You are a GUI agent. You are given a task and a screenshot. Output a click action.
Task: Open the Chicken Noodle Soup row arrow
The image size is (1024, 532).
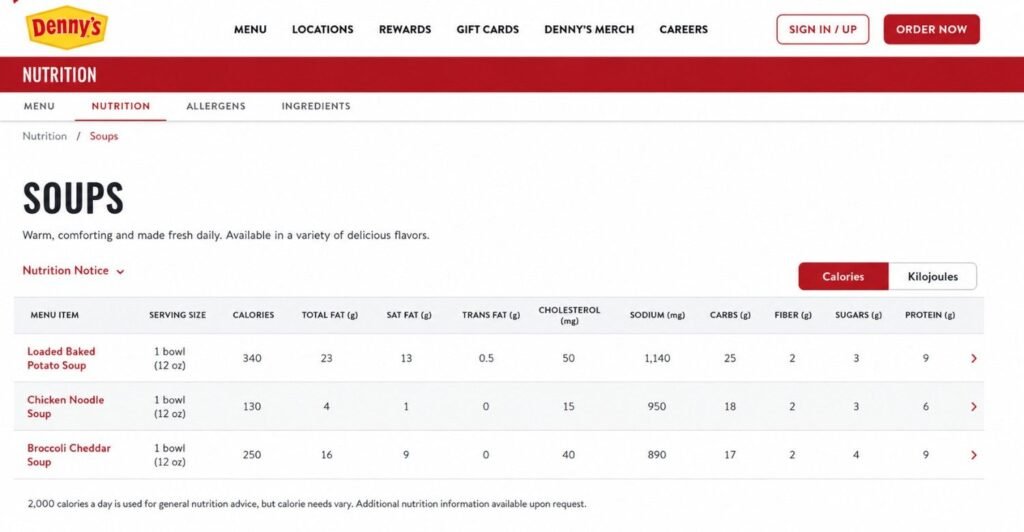click(x=974, y=407)
